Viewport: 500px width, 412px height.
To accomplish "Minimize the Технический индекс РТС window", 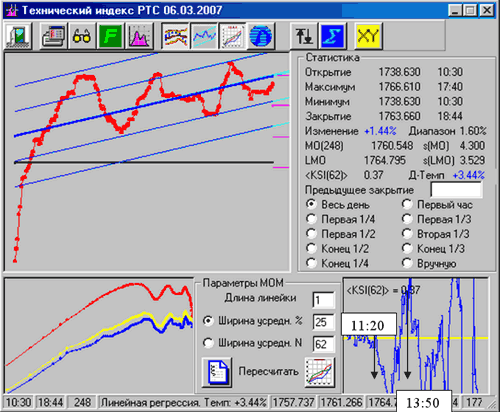I will pos(455,11).
